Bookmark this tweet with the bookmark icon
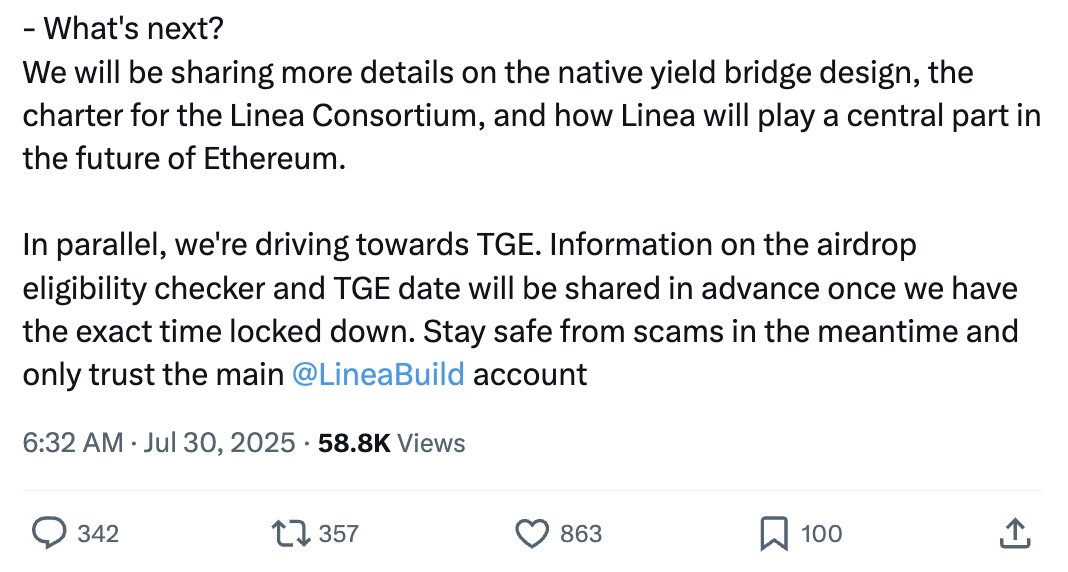 point(774,533)
